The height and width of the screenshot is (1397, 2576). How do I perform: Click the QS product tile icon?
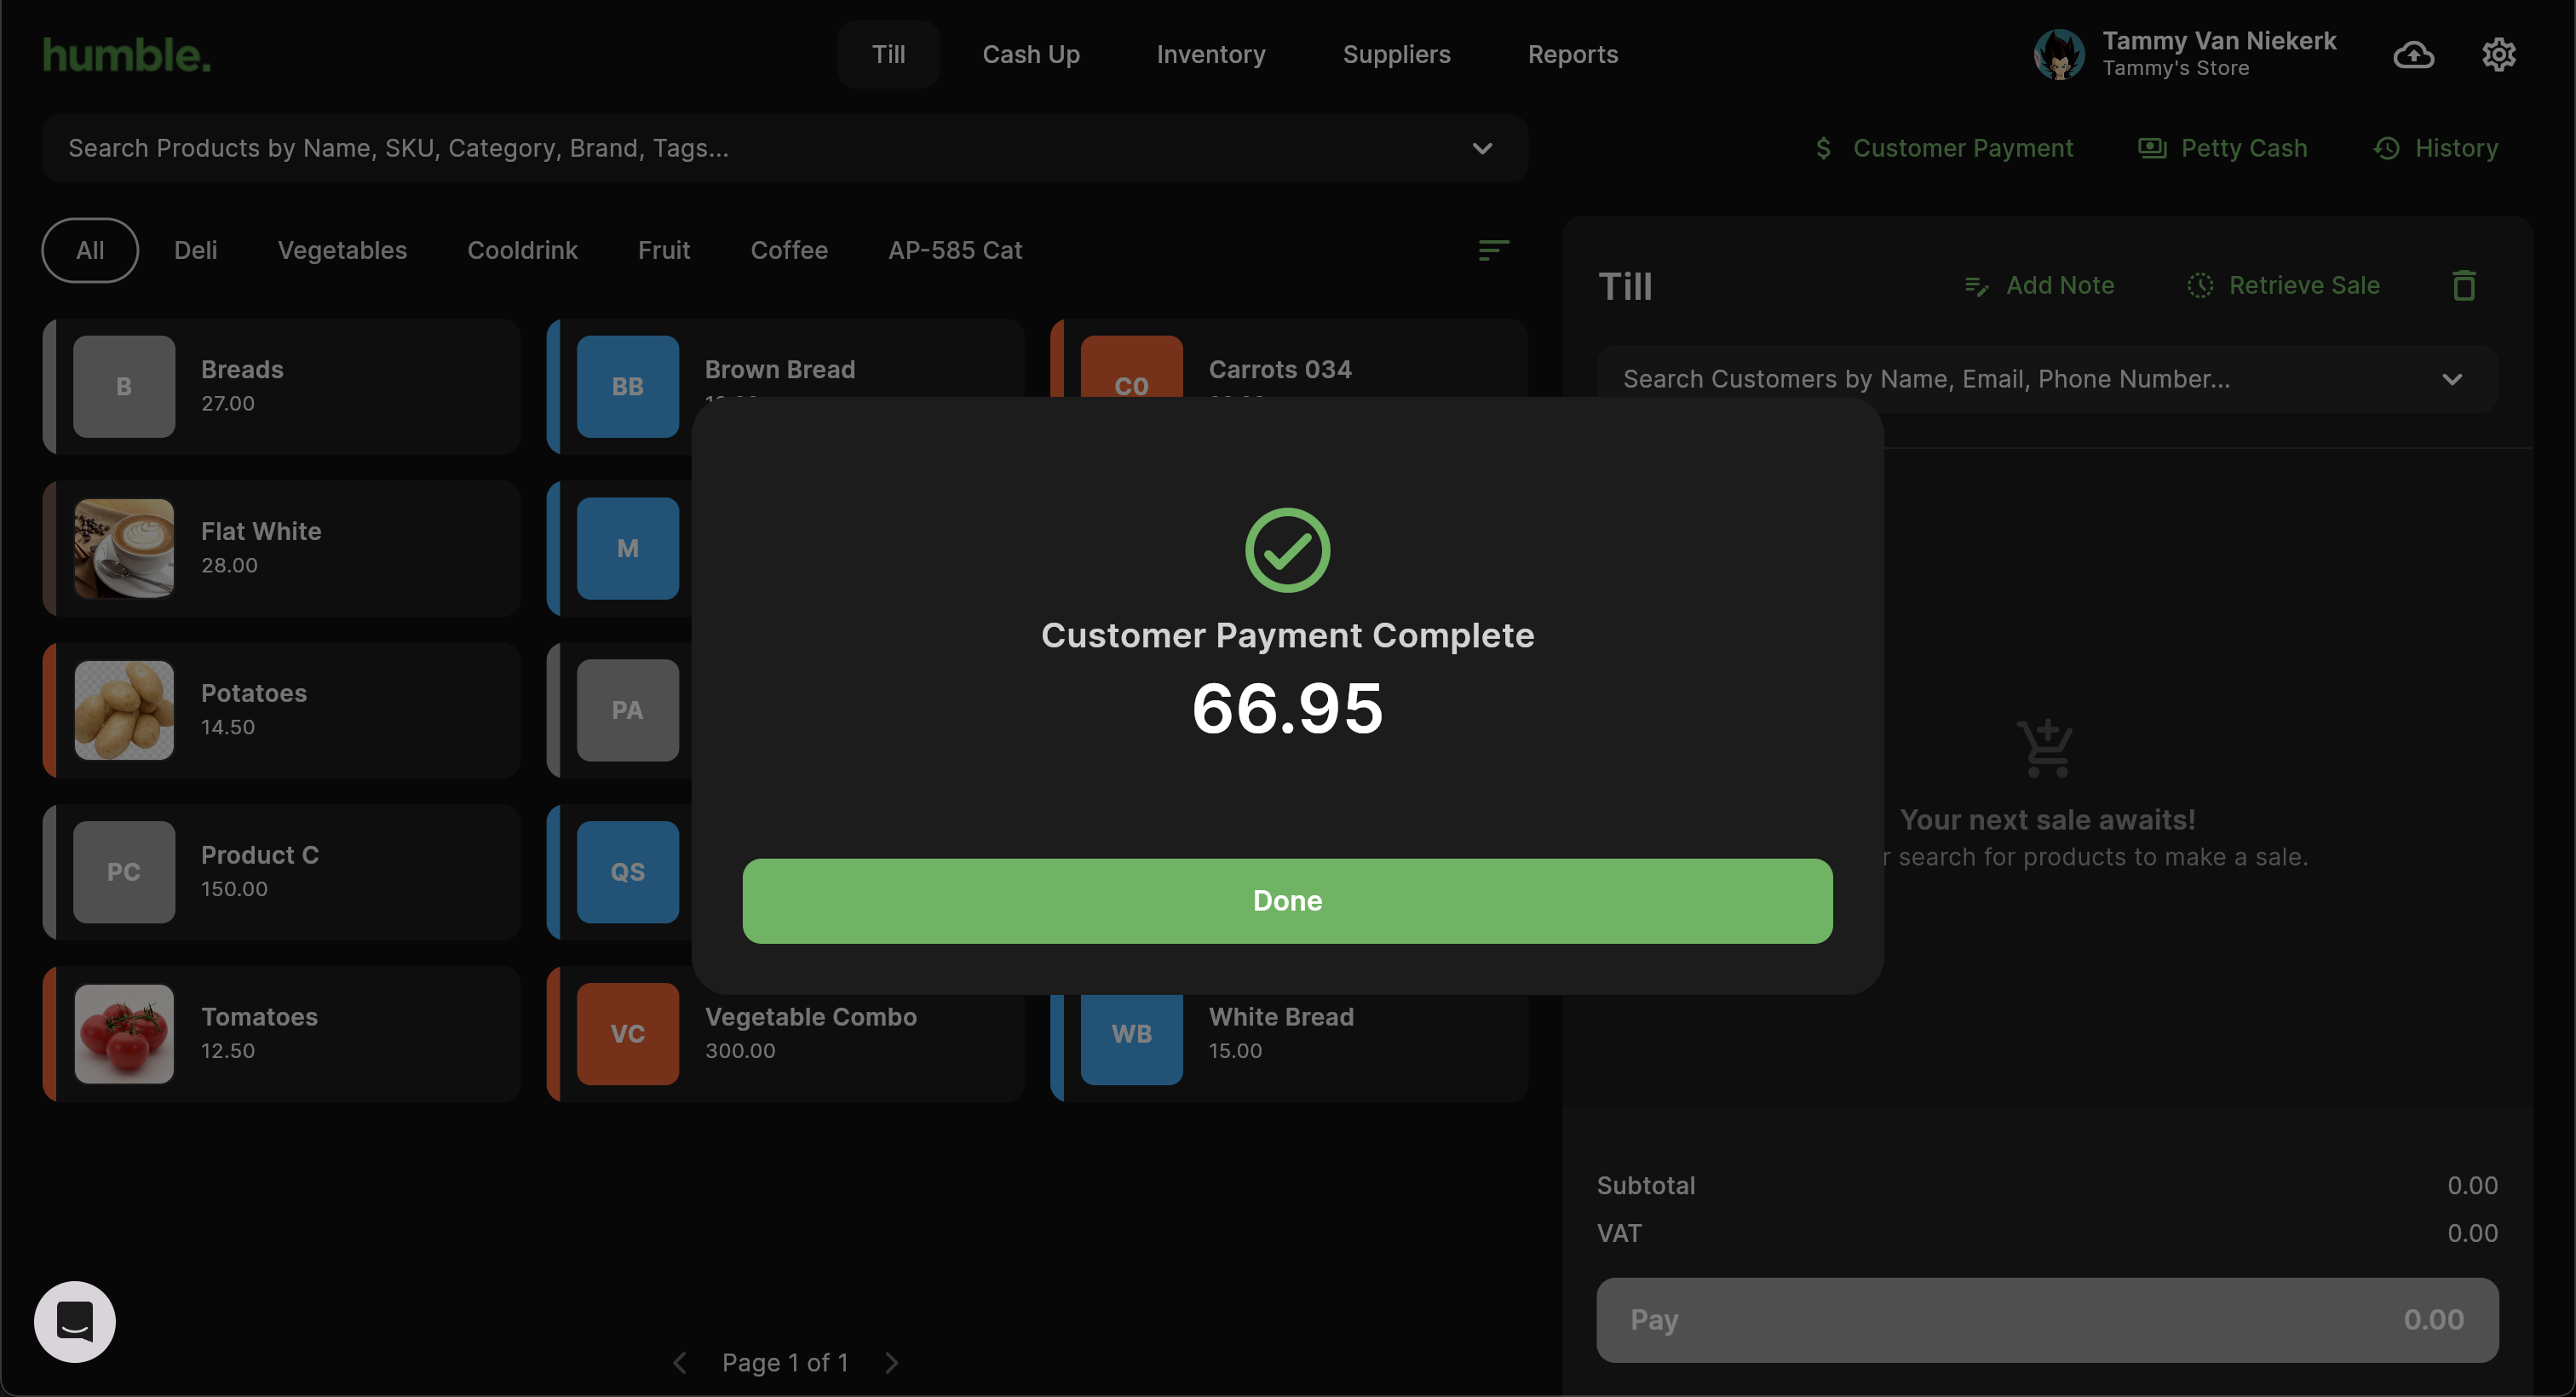tap(628, 872)
